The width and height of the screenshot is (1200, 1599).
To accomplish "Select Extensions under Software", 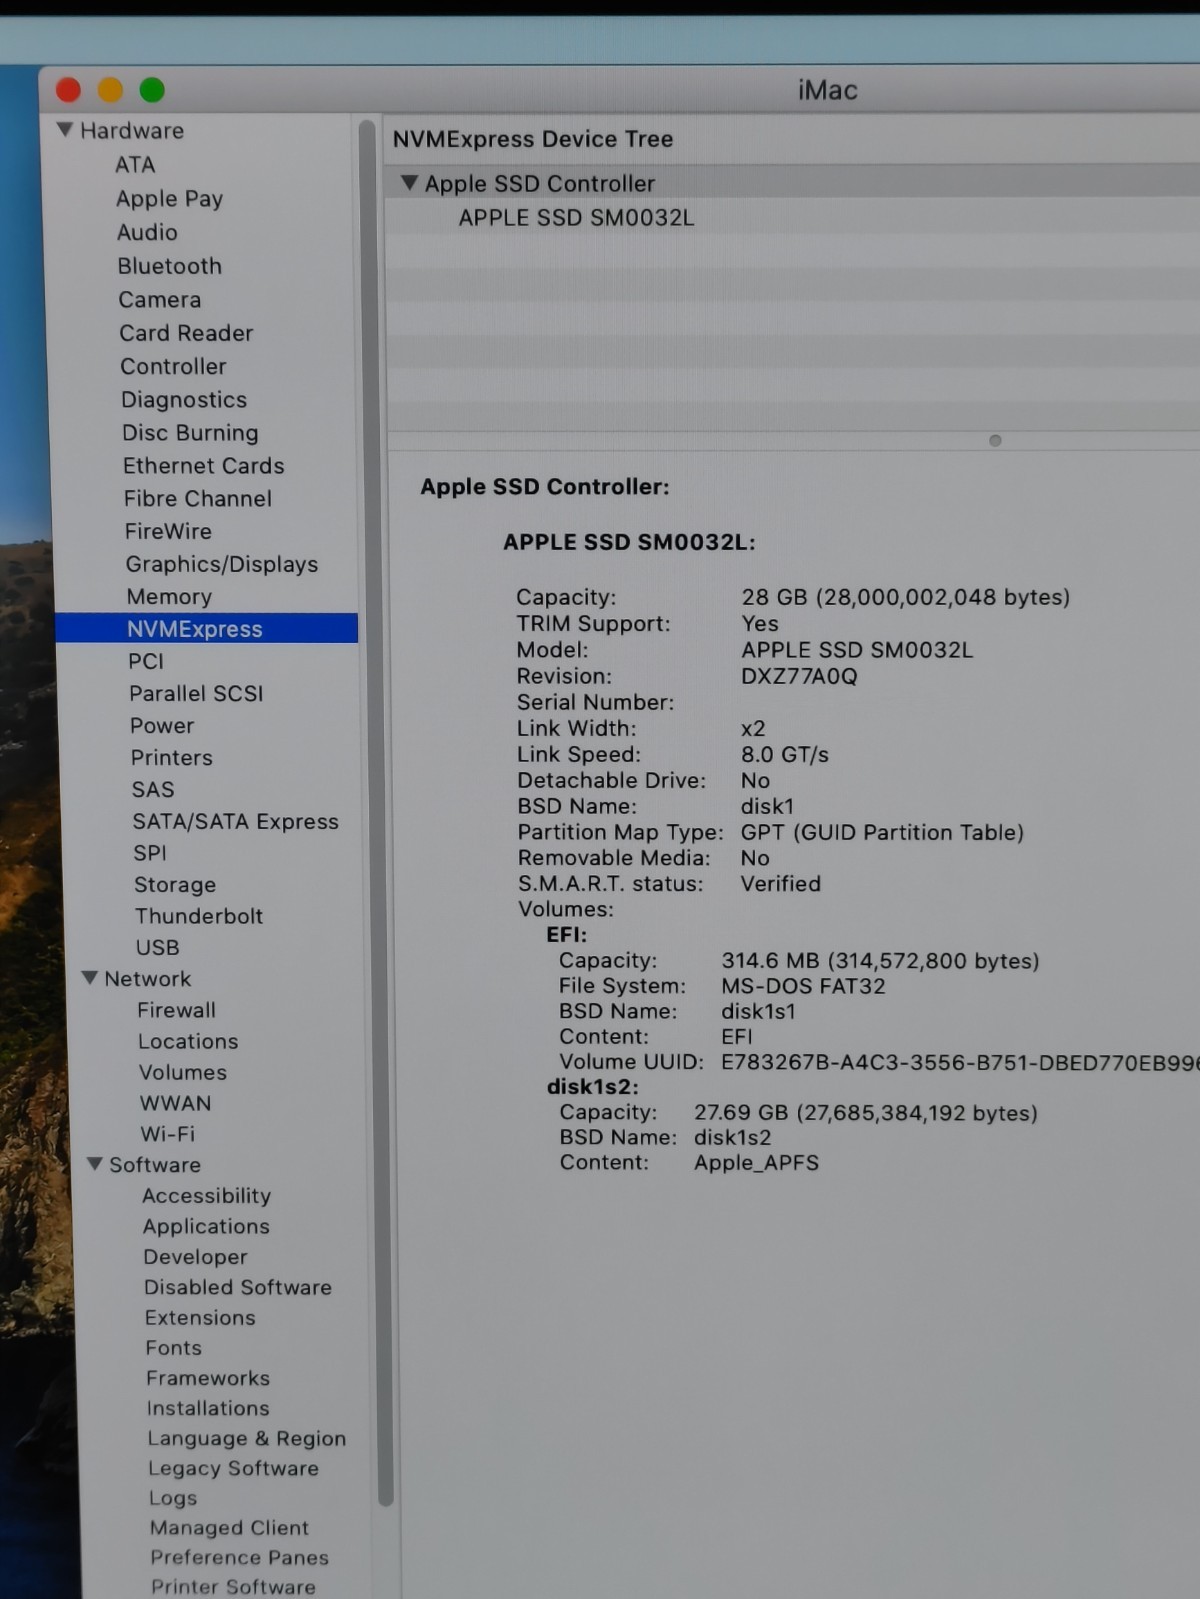I will pyautogui.click(x=200, y=1318).
